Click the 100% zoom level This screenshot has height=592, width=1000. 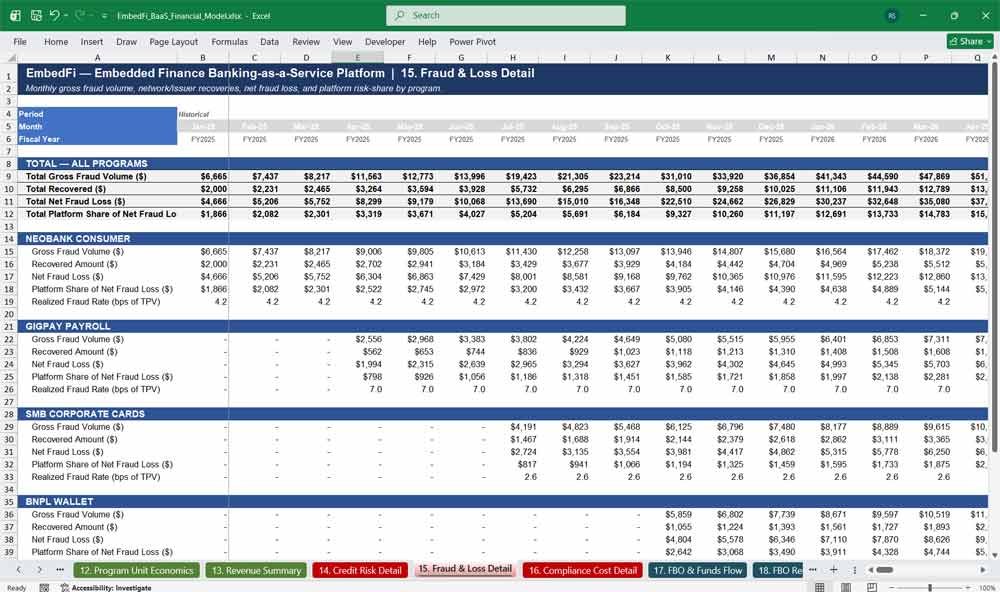987,588
